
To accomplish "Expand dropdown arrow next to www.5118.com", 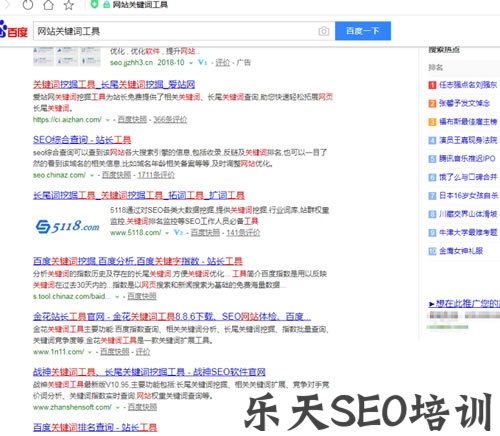I will [x=167, y=233].
